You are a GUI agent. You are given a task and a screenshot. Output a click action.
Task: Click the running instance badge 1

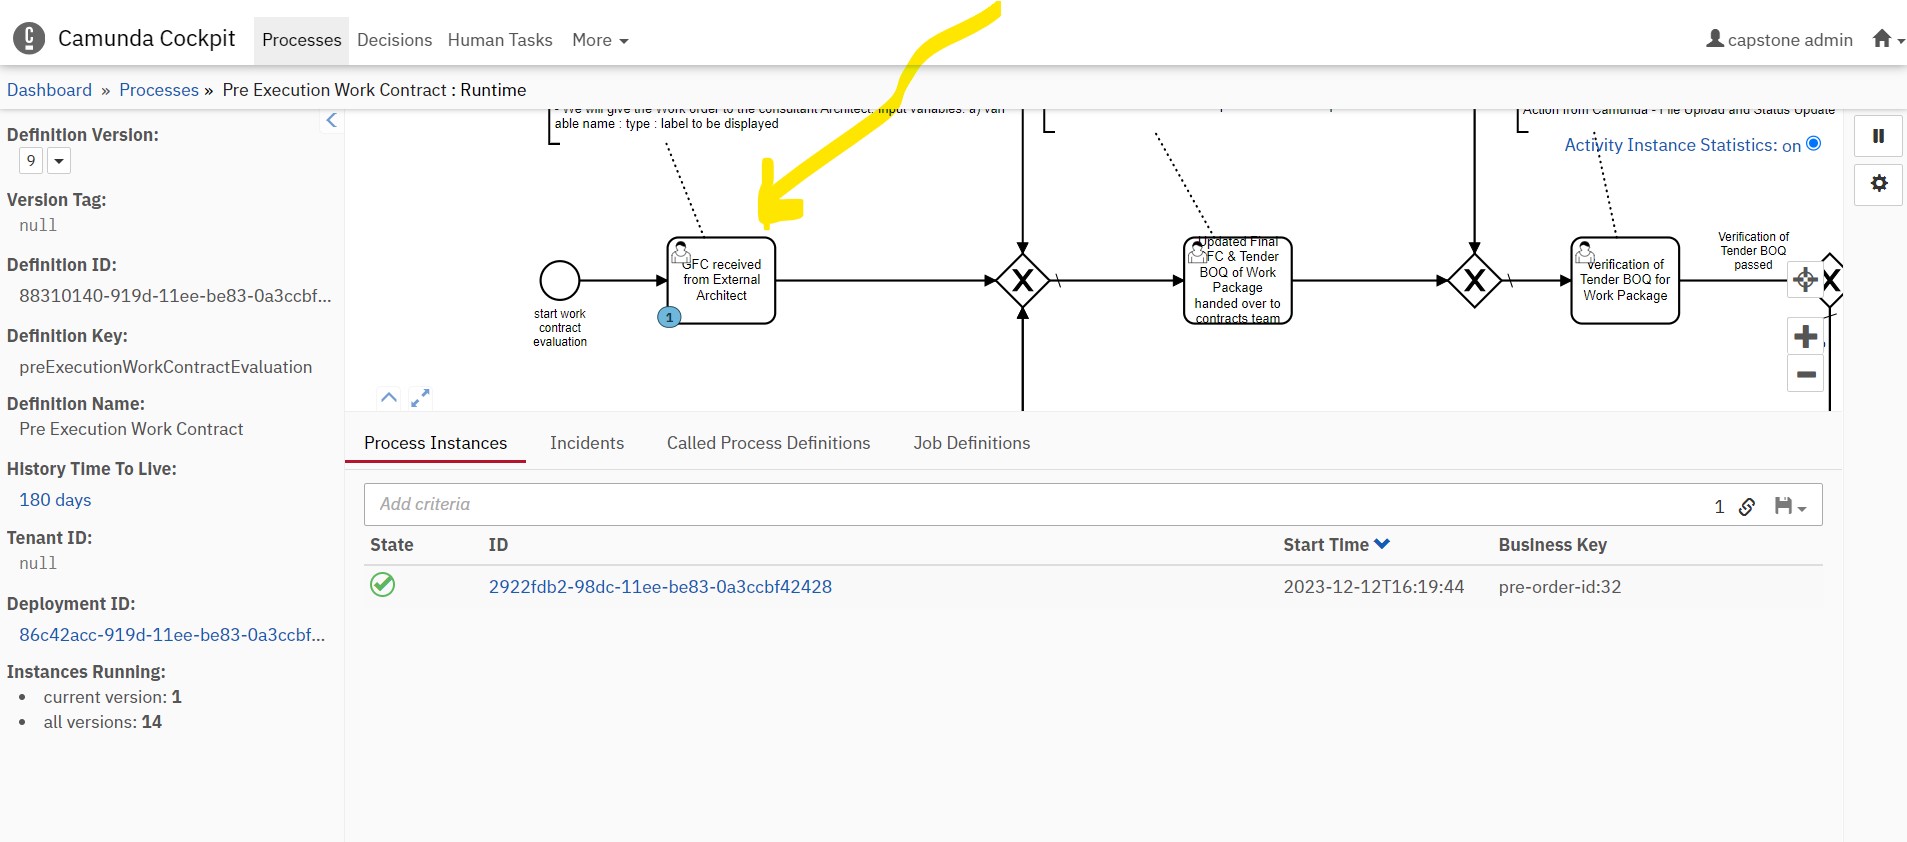point(669,317)
